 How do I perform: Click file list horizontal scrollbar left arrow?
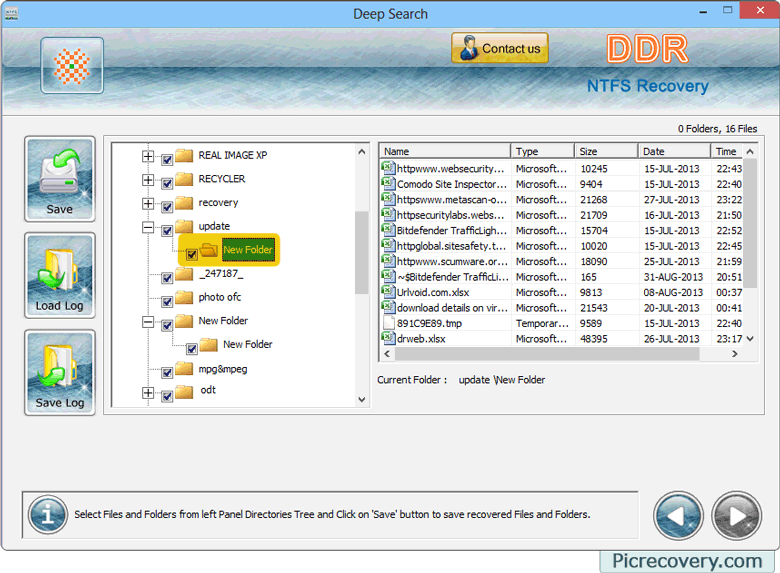(x=388, y=354)
